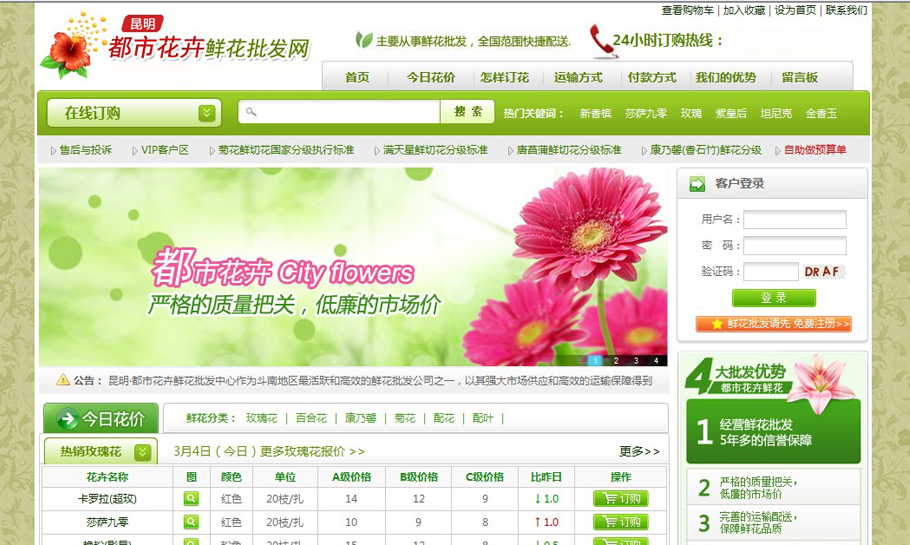This screenshot has width=910, height=545.
Task: Click the red telephone hotline icon
Action: (602, 41)
